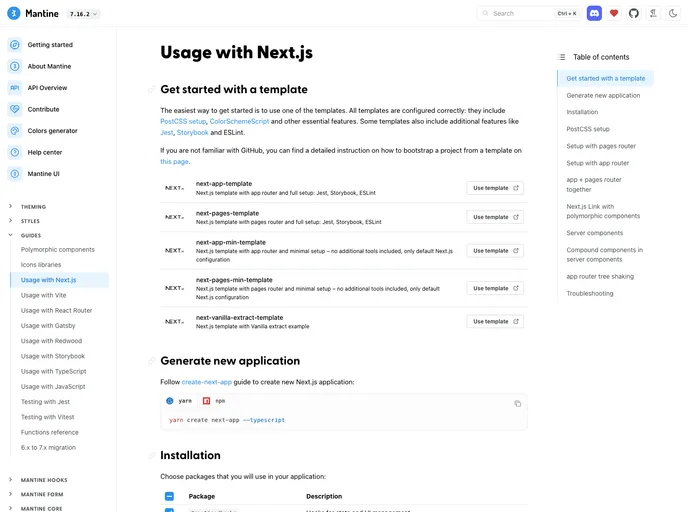Click Next logo of next-pages-template row
688x512 pixels.
(175, 217)
